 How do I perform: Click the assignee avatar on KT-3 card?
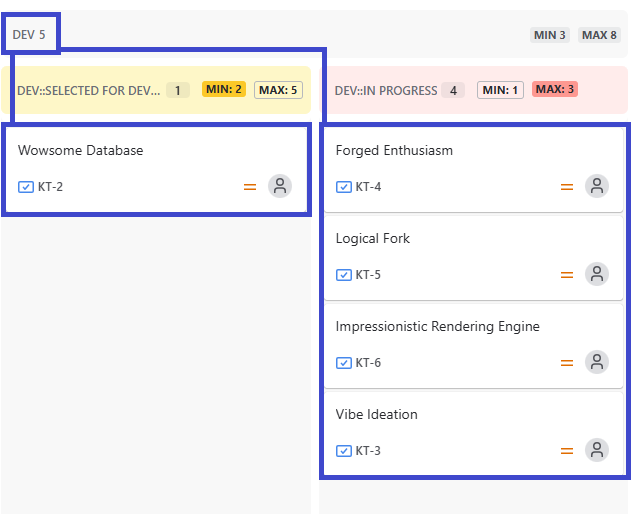click(x=597, y=450)
